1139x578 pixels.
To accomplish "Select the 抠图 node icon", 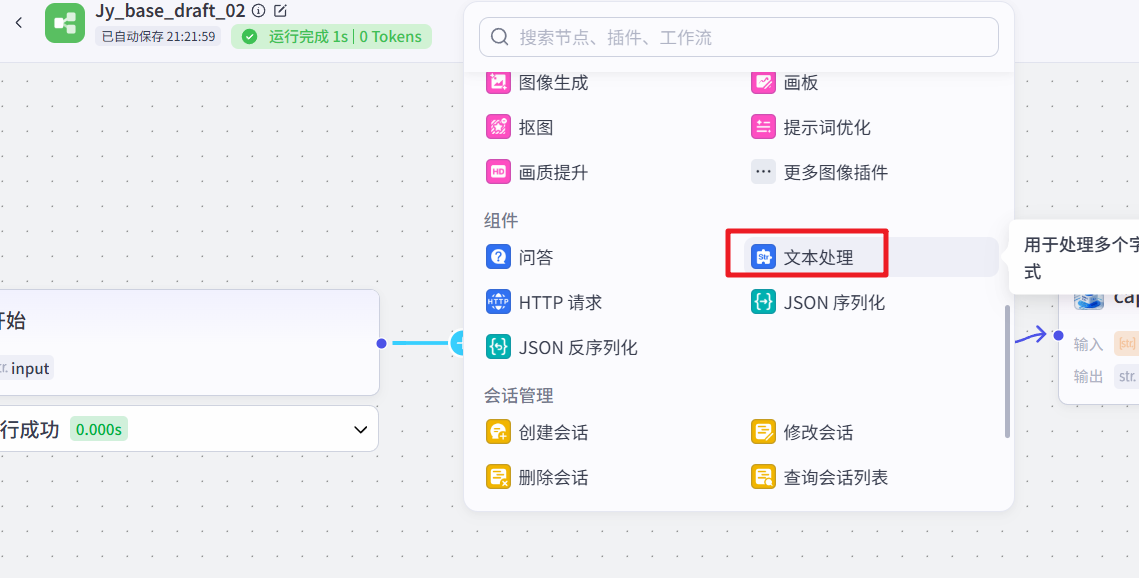I will point(498,128).
